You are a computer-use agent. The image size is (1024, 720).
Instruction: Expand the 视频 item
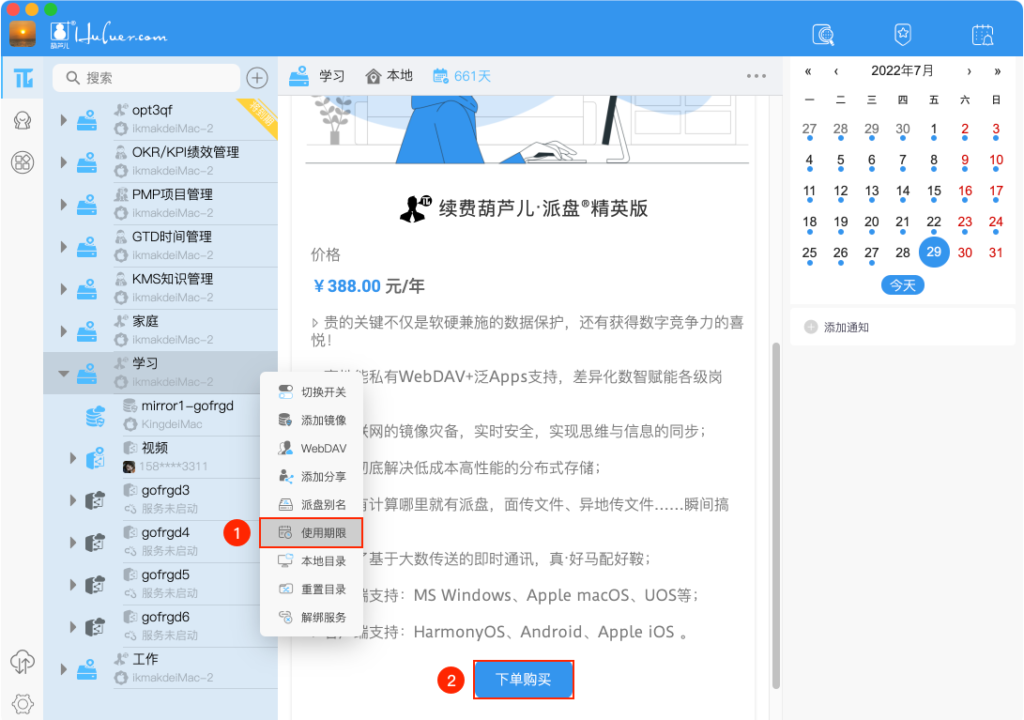click(73, 458)
